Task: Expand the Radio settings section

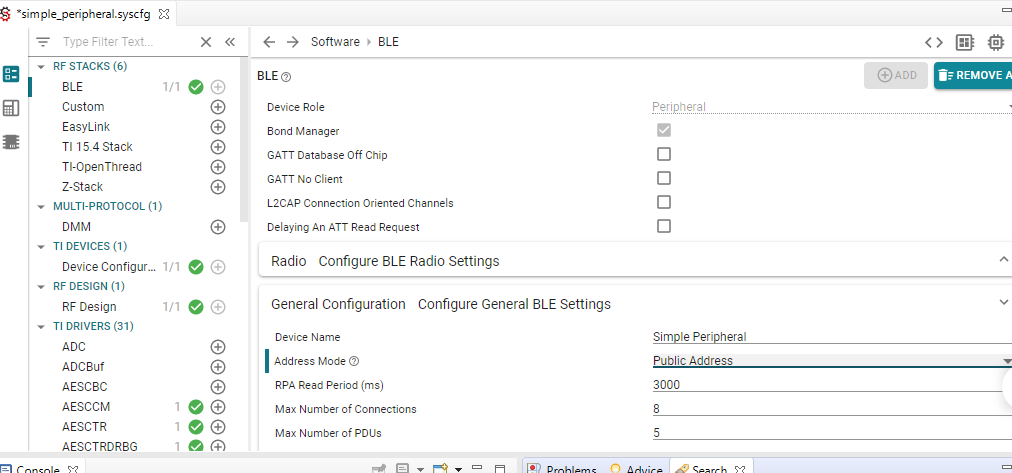Action: tap(1003, 260)
